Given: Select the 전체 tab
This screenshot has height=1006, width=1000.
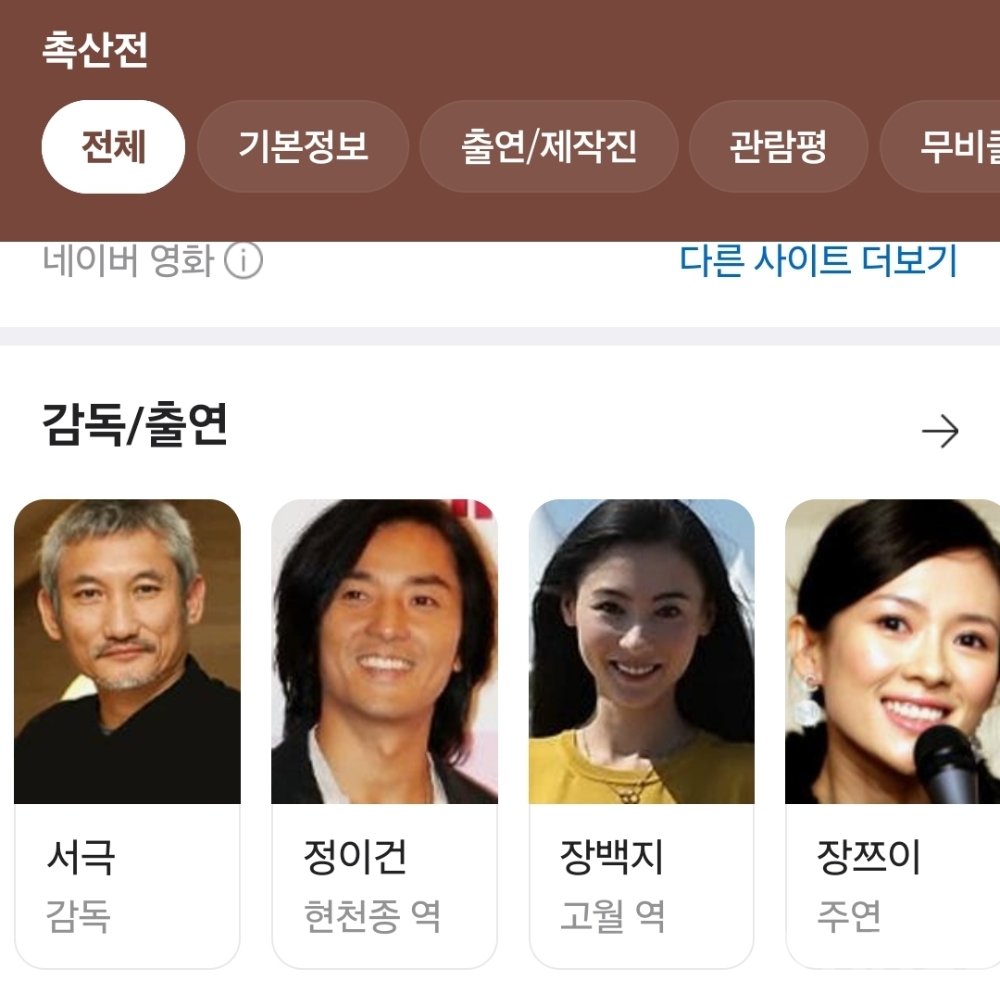Looking at the screenshot, I should coord(114,146).
